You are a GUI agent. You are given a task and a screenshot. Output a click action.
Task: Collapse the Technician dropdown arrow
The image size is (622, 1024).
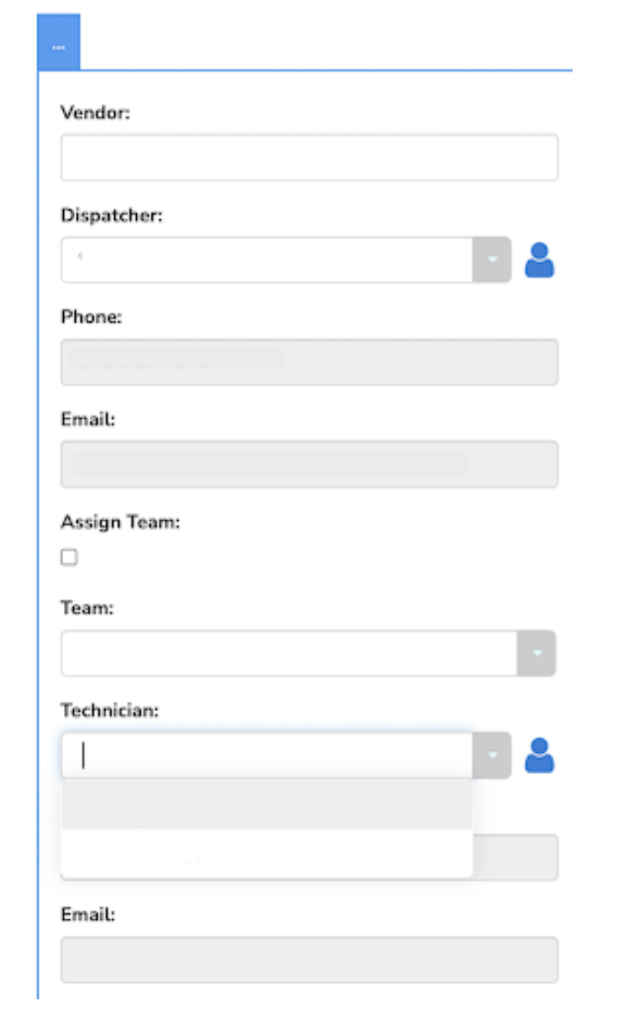coord(492,755)
